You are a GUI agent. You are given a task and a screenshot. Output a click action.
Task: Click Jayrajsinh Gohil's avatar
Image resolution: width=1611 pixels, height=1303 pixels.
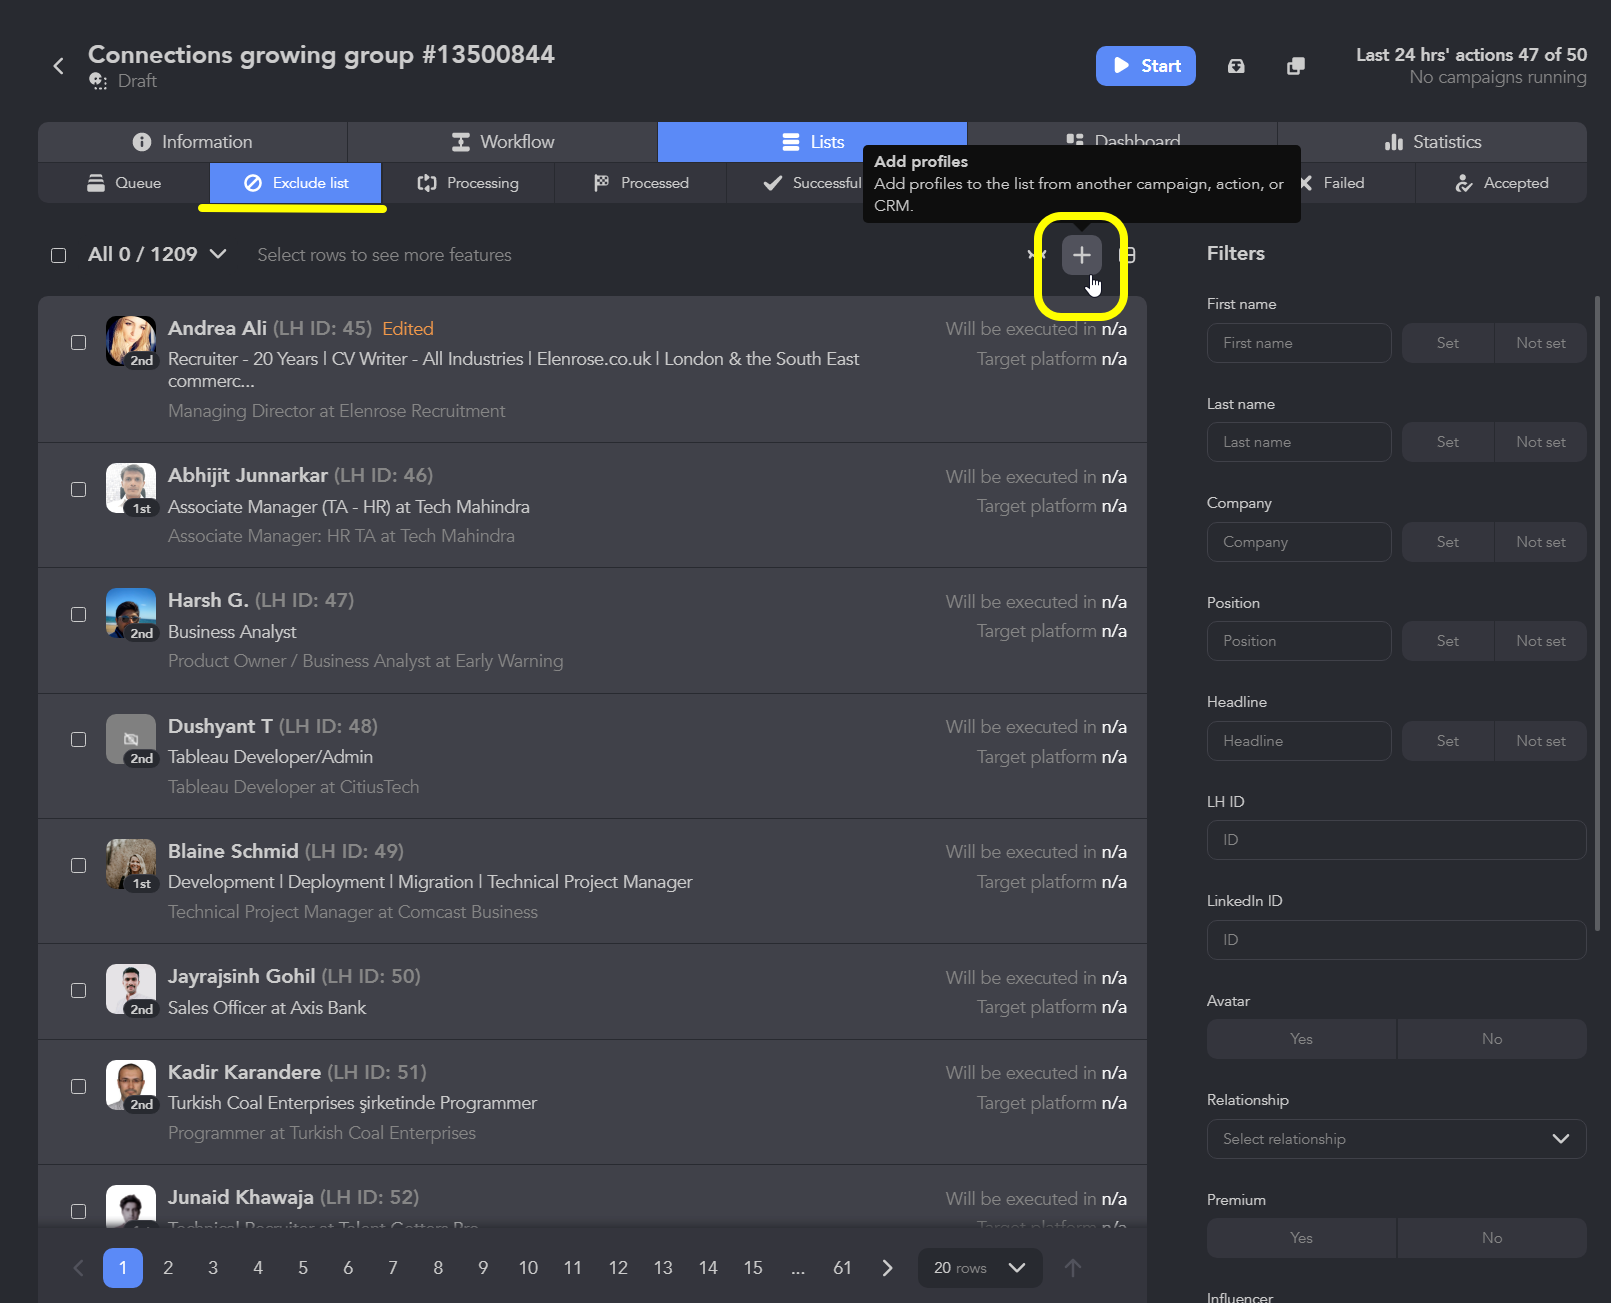(x=131, y=989)
